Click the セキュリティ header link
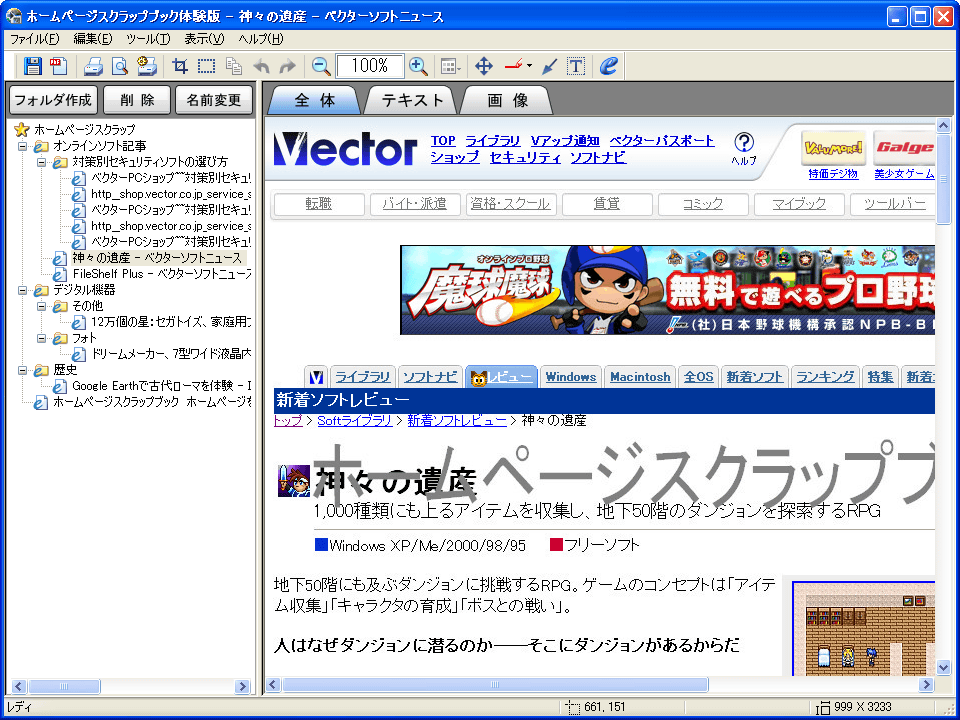The image size is (960, 720). click(525, 157)
